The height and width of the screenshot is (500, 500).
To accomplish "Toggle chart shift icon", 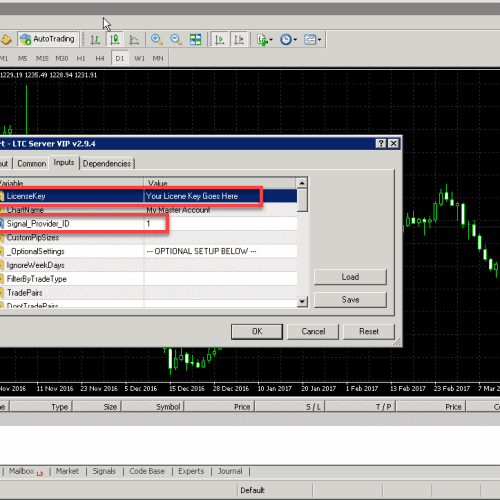I will (x=239, y=39).
